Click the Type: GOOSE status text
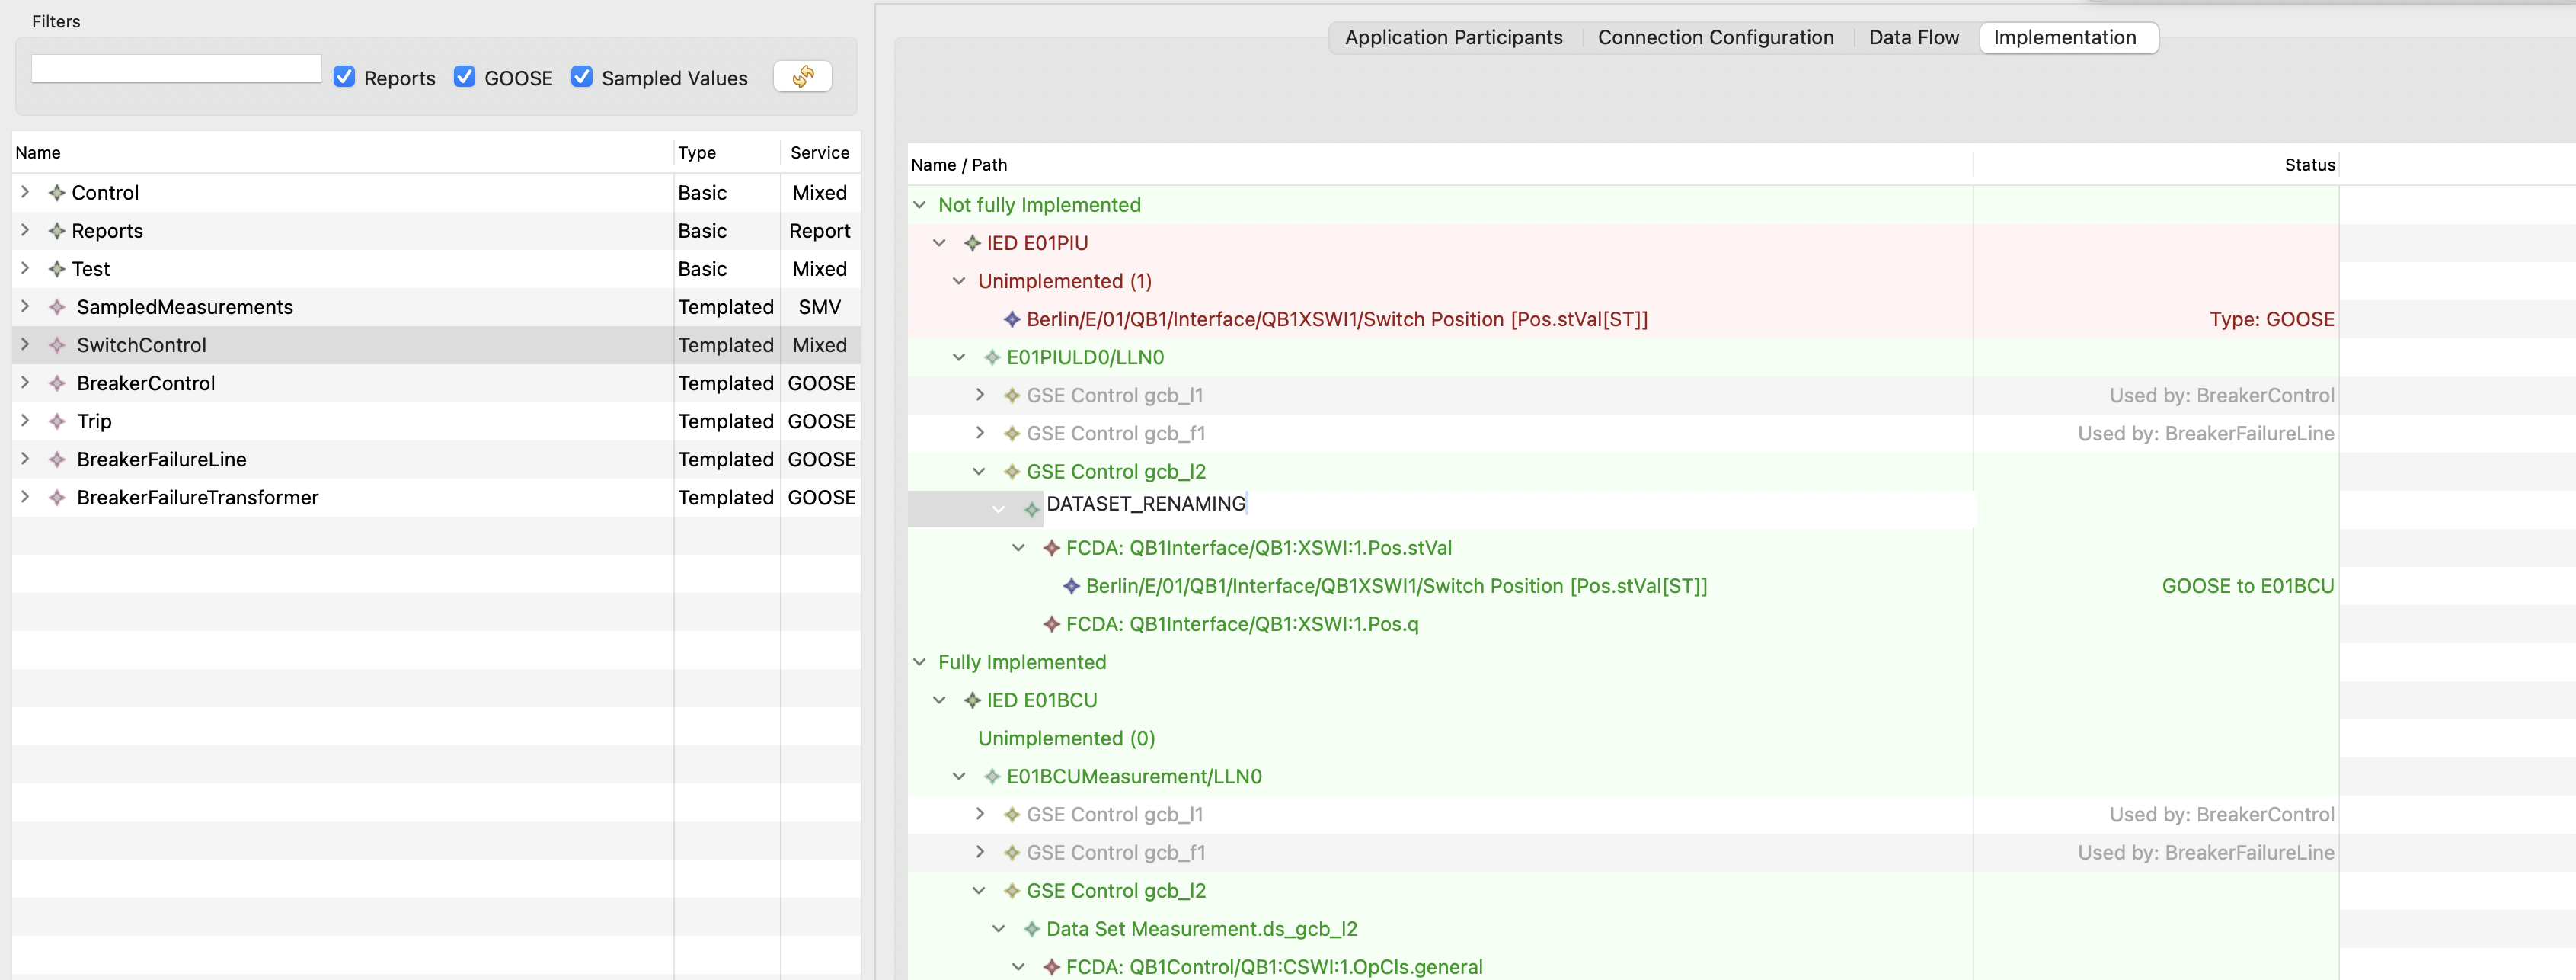2576x980 pixels. click(x=2271, y=319)
